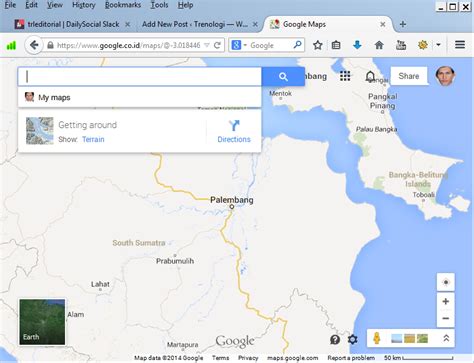Bookmark this page with star icon
The height and width of the screenshot is (363, 474).
tap(318, 45)
